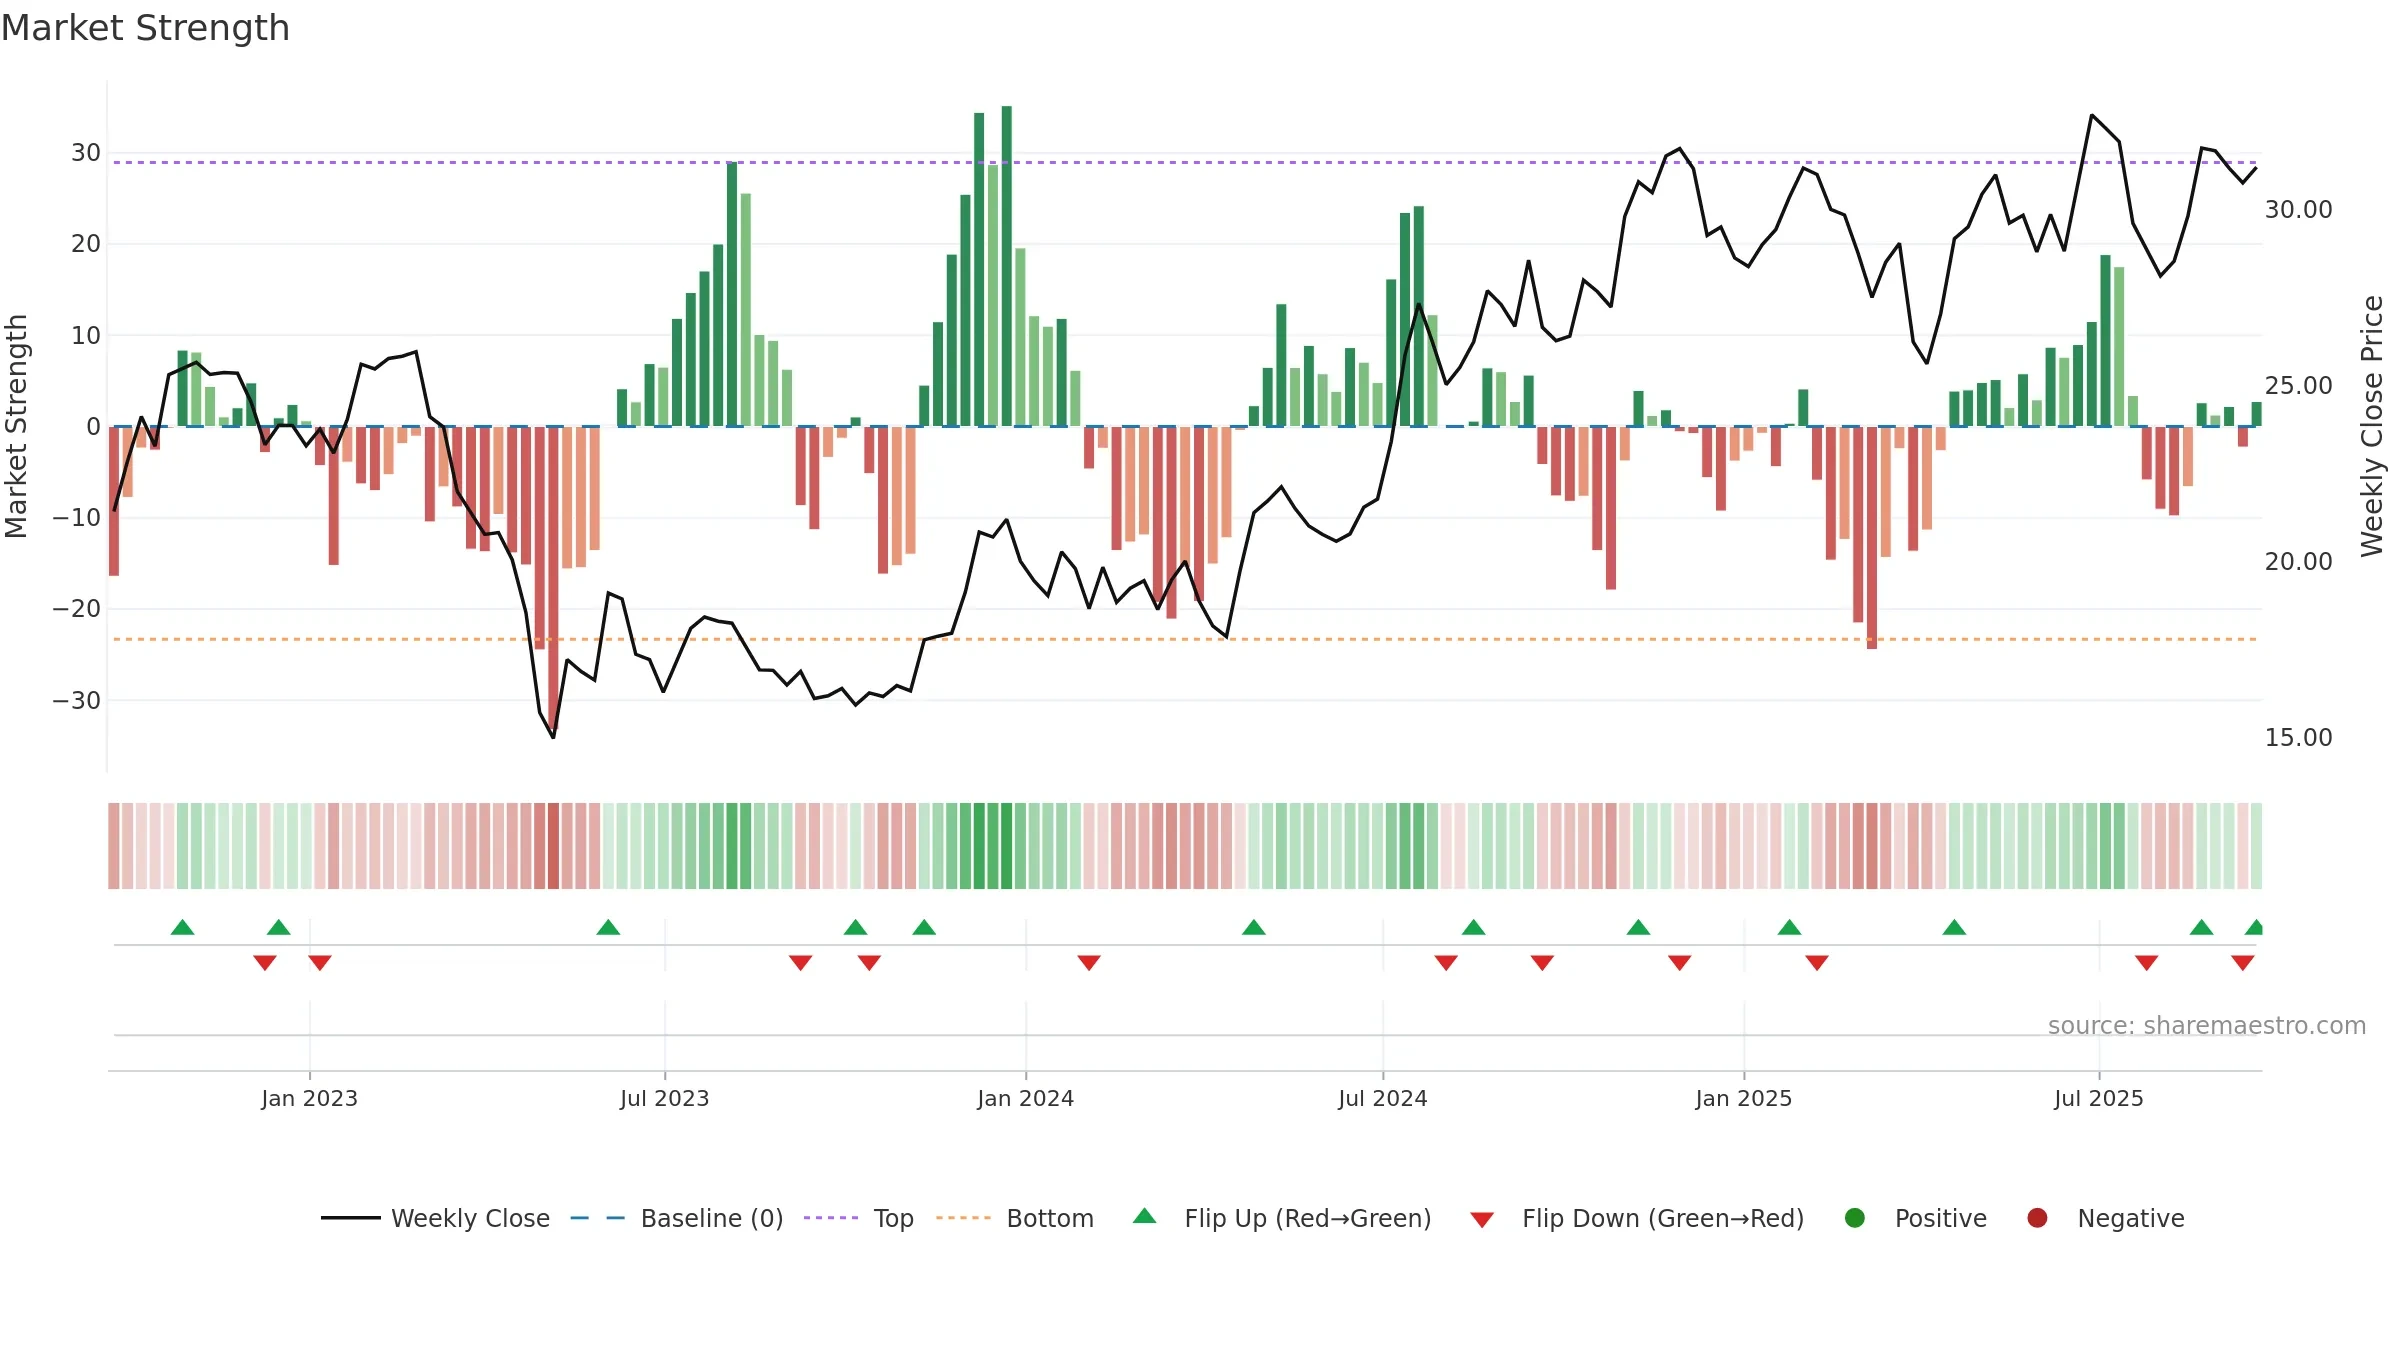Viewport: 2400px width, 1350px height.
Task: Click the Weekly Close Price axis title
Action: click(2372, 426)
